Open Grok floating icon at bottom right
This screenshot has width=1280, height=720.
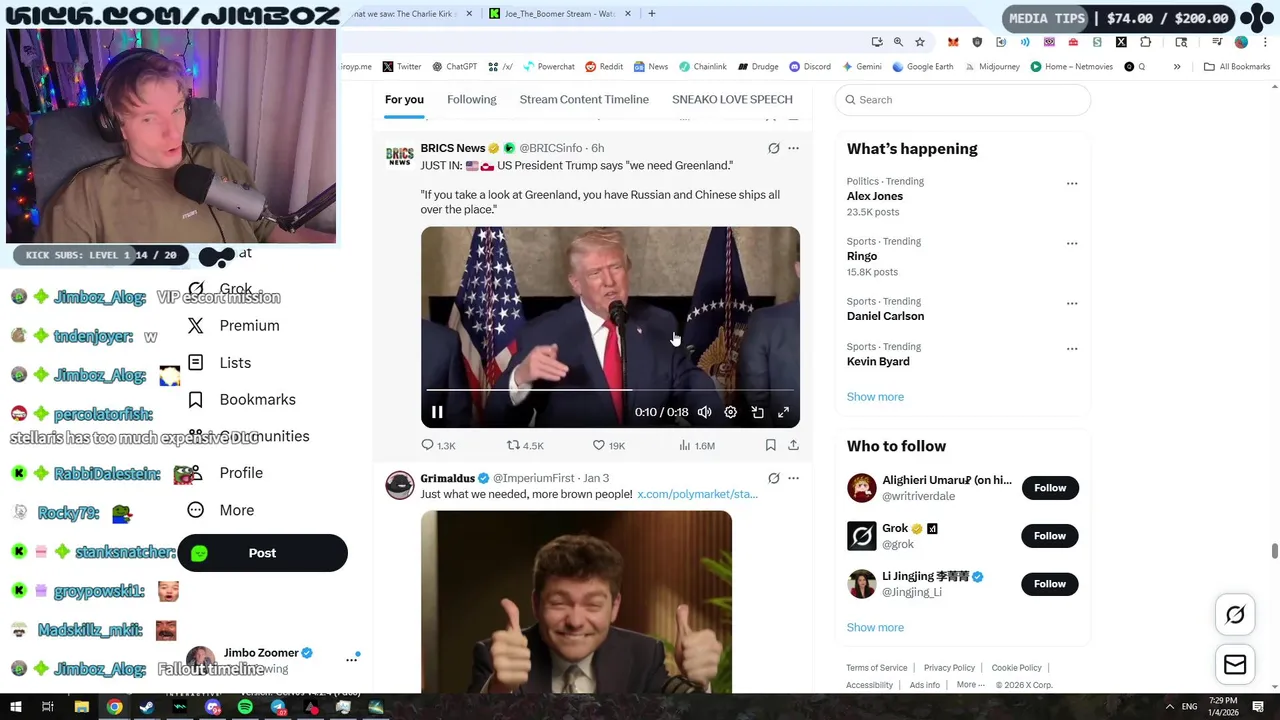[1235, 615]
